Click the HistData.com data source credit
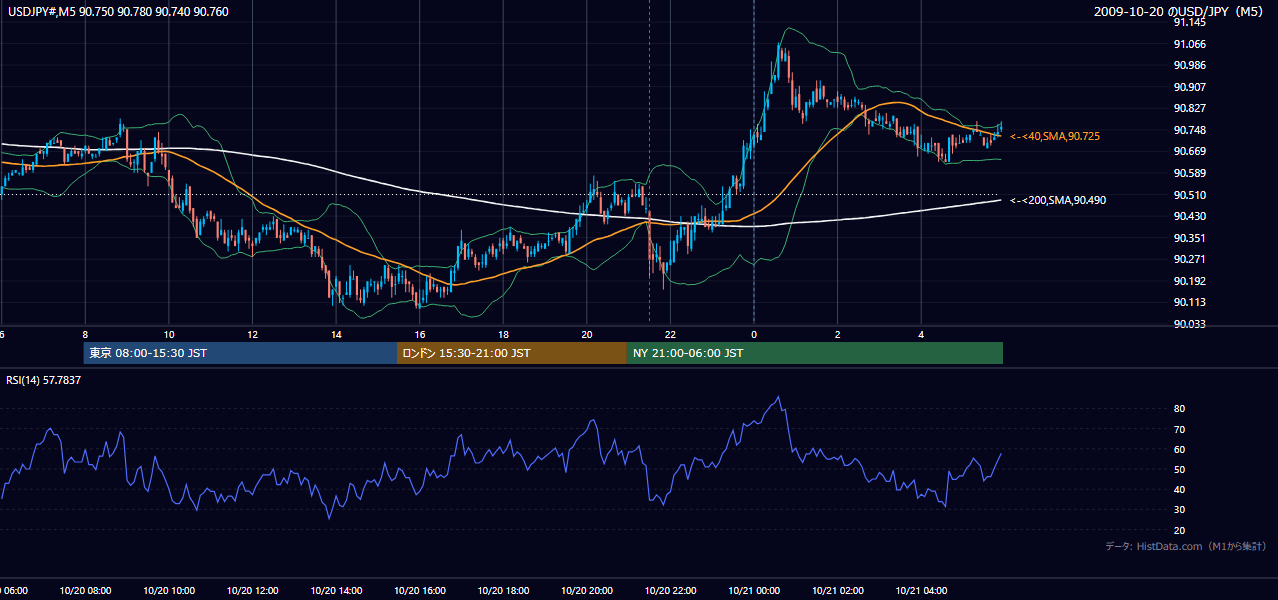Screen dimensions: 1278x600 (1186, 546)
